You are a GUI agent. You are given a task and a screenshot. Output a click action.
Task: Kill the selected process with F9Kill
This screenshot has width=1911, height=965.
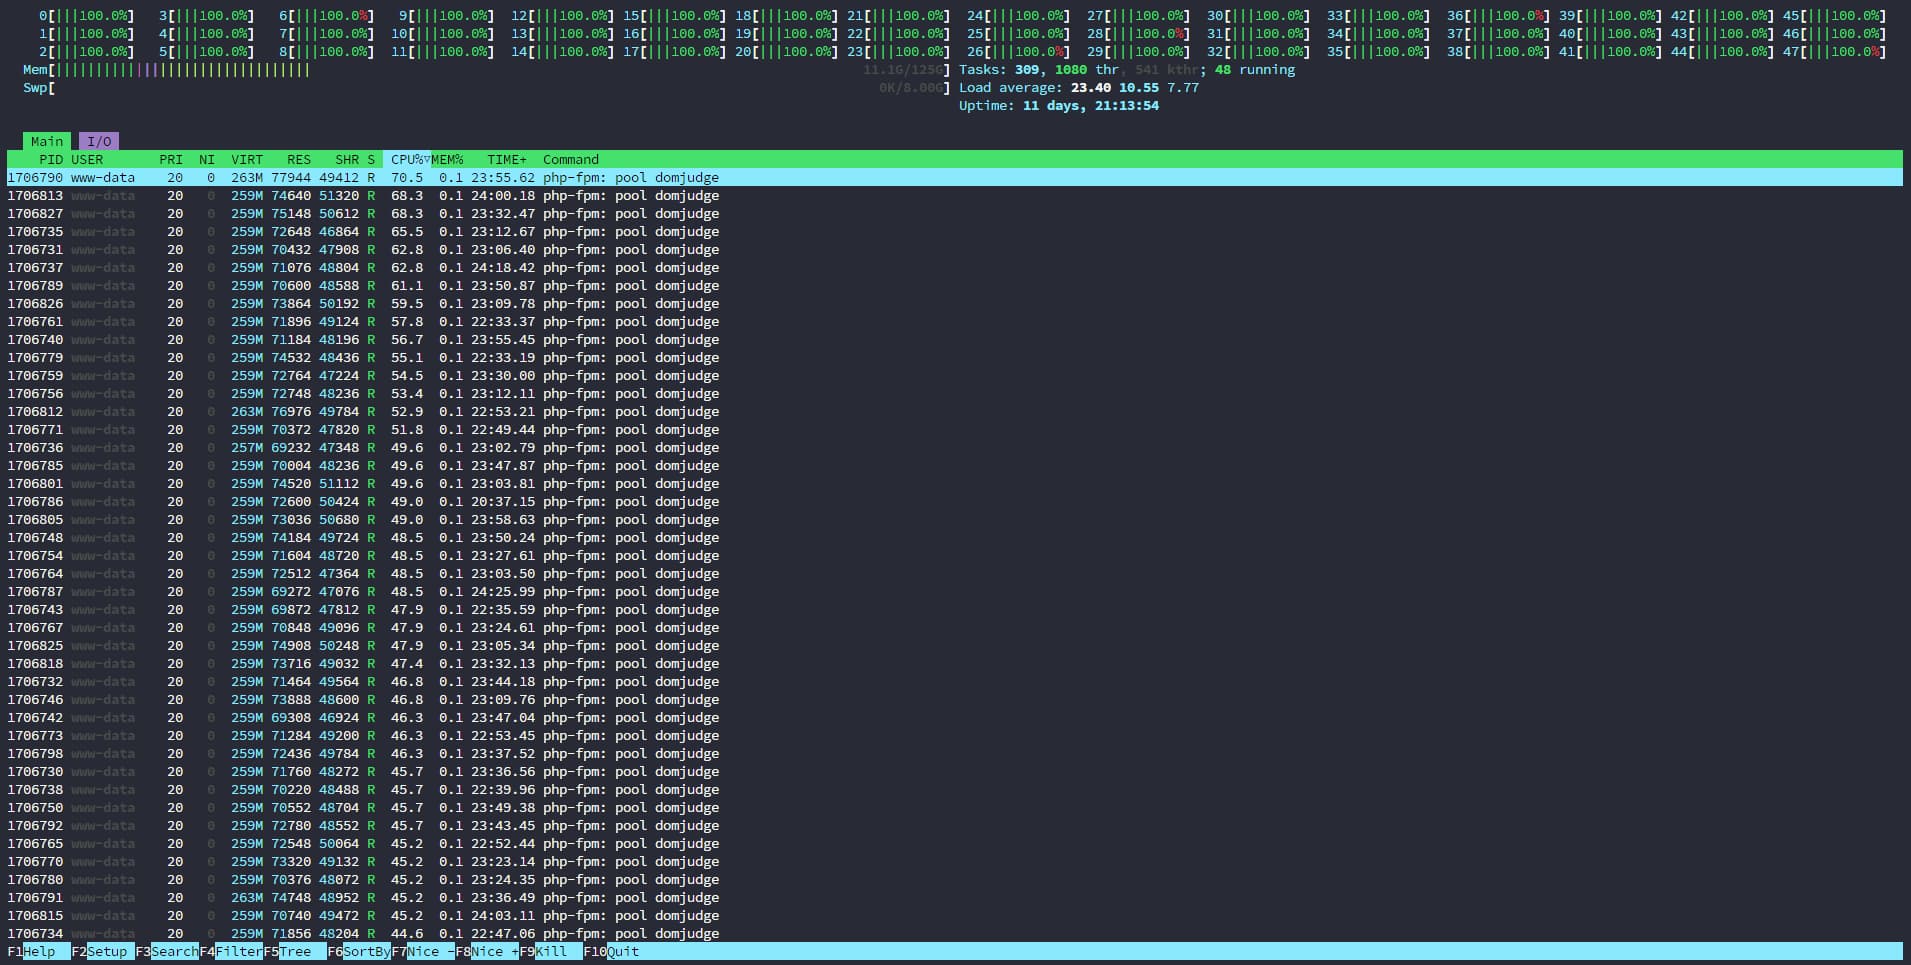pyautogui.click(x=548, y=951)
